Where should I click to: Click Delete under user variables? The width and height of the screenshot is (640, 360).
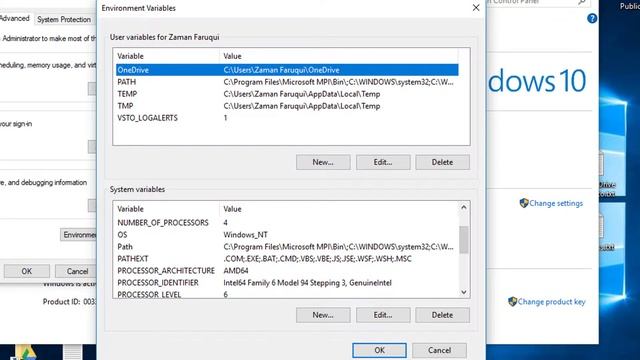442,162
